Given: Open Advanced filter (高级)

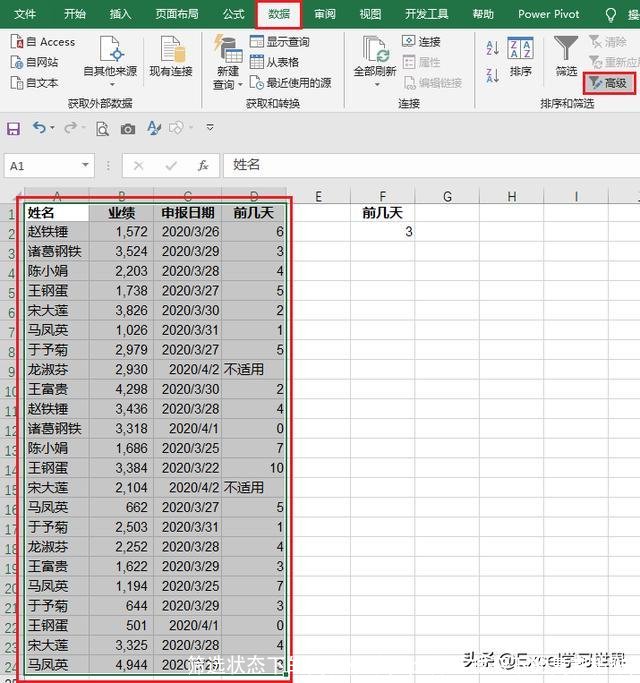Looking at the screenshot, I should coord(609,83).
